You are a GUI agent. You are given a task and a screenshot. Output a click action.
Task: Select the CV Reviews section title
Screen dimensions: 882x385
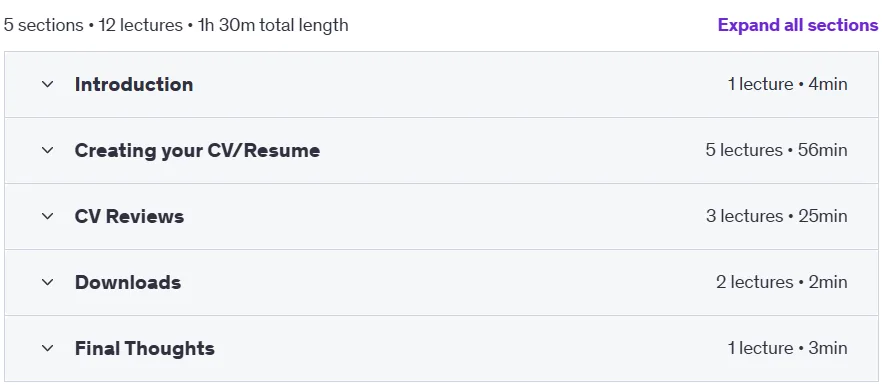(x=129, y=216)
